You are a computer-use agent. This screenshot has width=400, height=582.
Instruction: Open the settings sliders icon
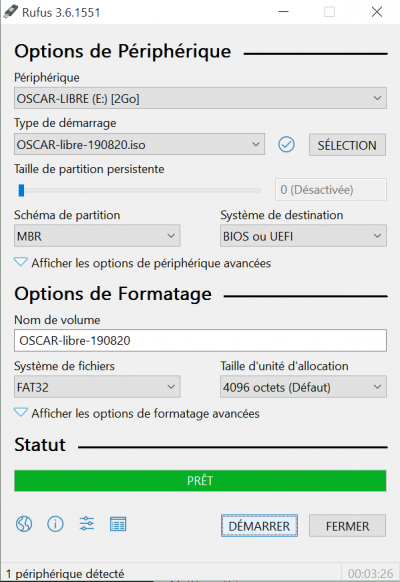(86, 524)
